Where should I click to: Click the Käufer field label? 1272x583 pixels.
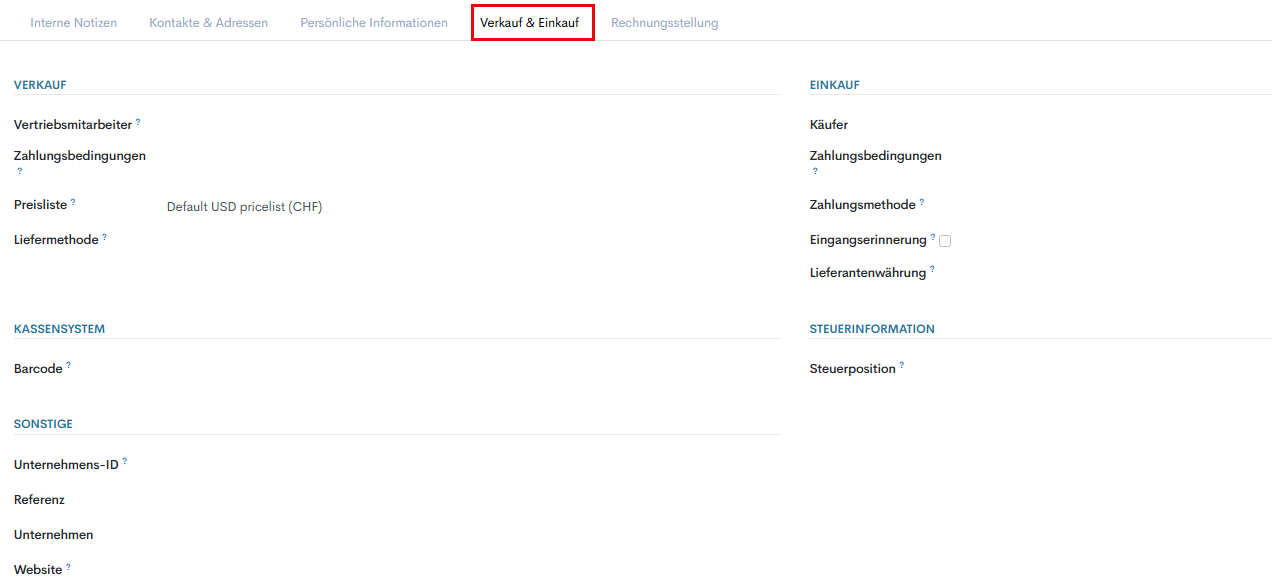click(829, 125)
